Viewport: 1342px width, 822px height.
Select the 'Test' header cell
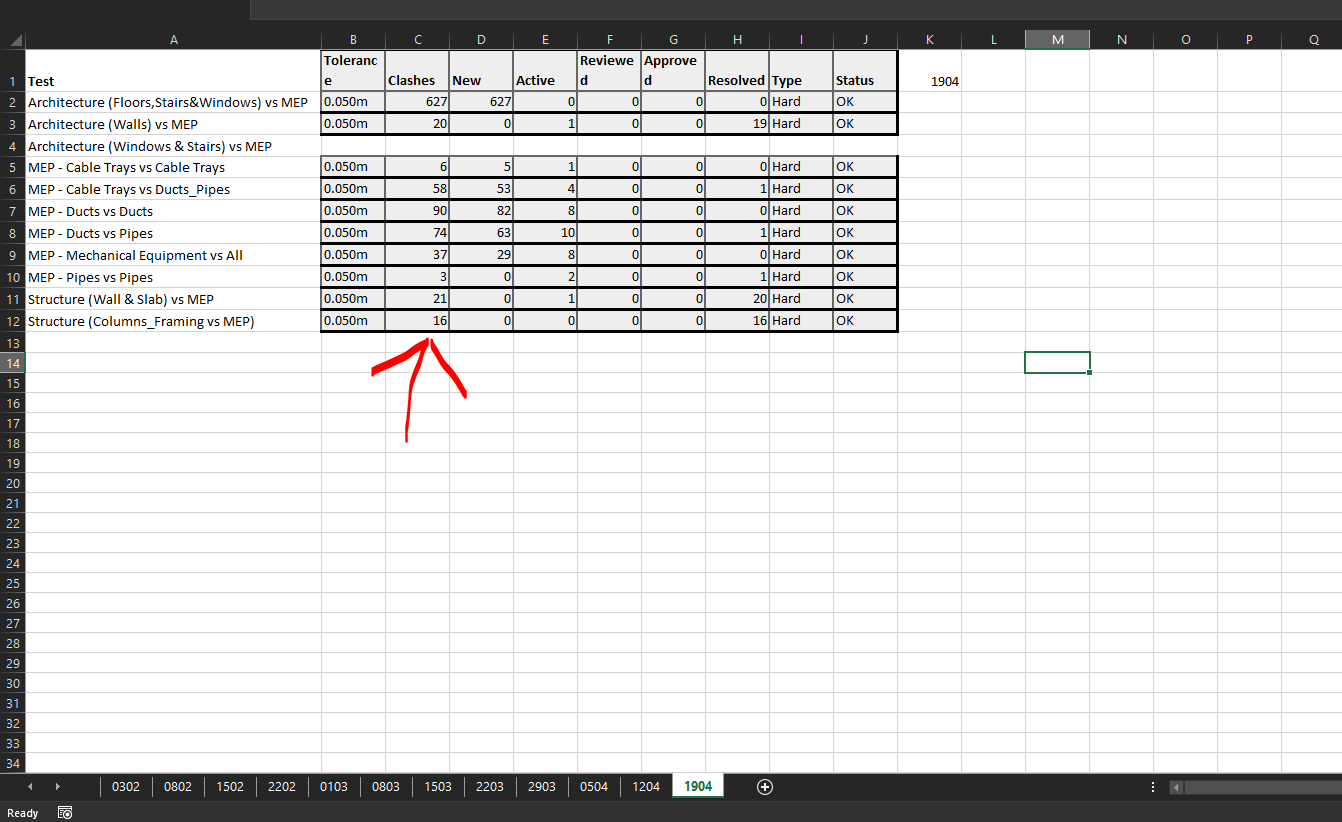point(174,71)
